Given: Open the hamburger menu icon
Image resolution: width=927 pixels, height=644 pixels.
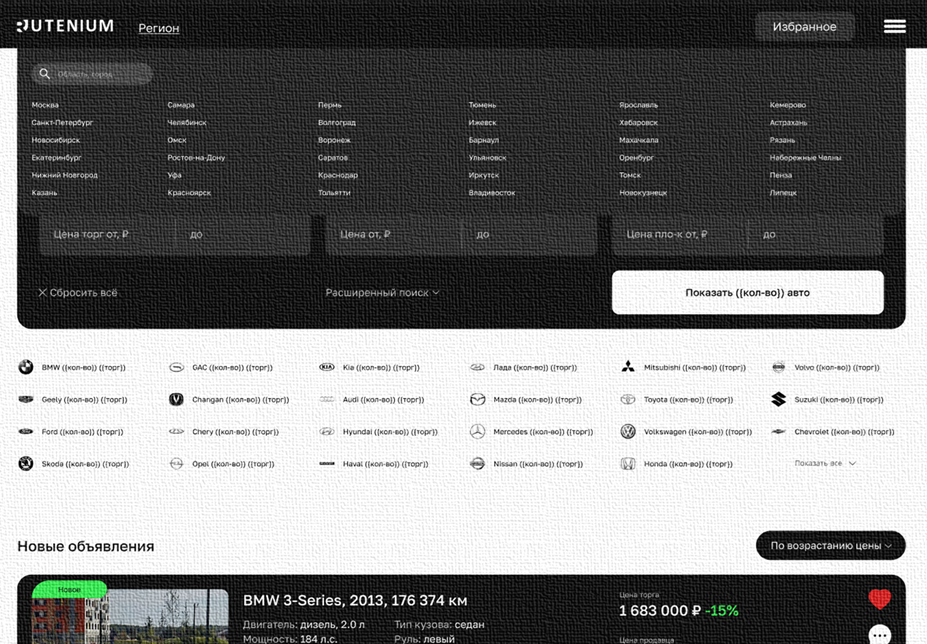Looking at the screenshot, I should coord(894,27).
